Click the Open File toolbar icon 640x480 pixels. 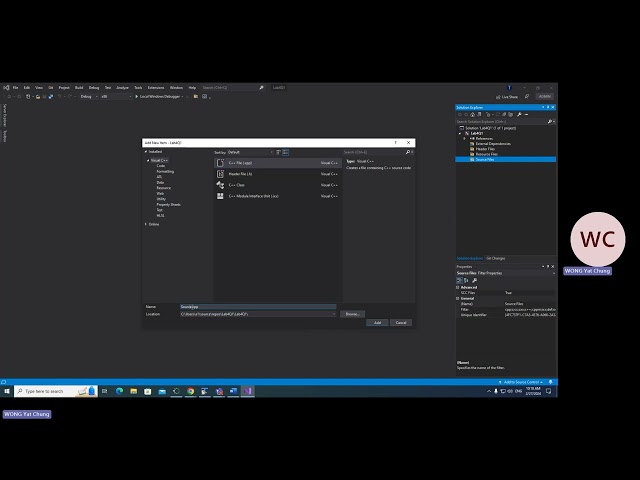coord(38,96)
